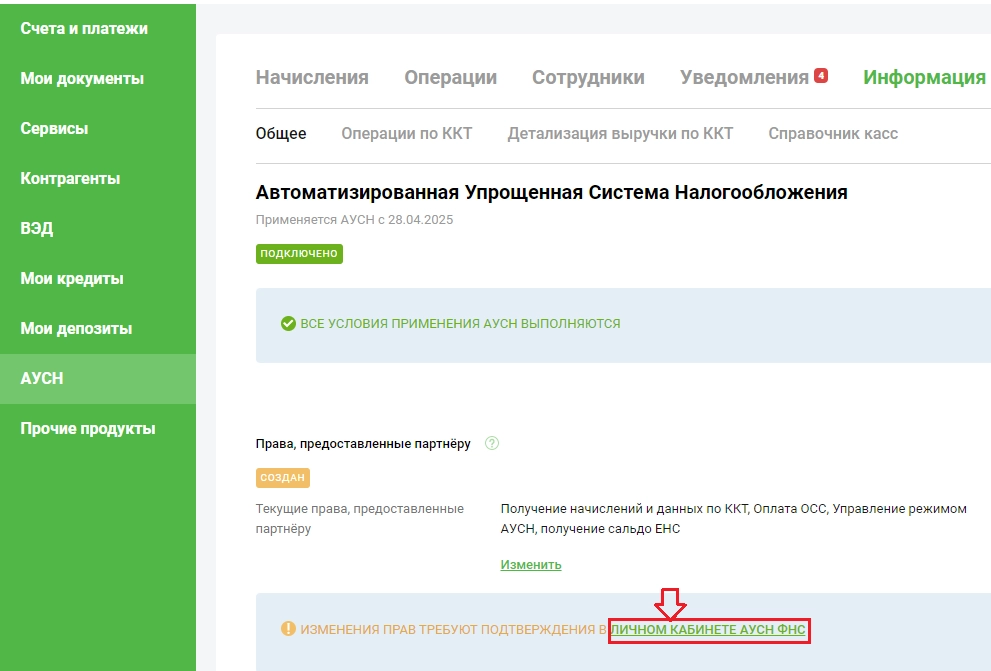Follow the ЛИЧНОМ КАБИНЕТЕ АУСН ФНС link
Viewport: 991px width, 671px height.
708,630
